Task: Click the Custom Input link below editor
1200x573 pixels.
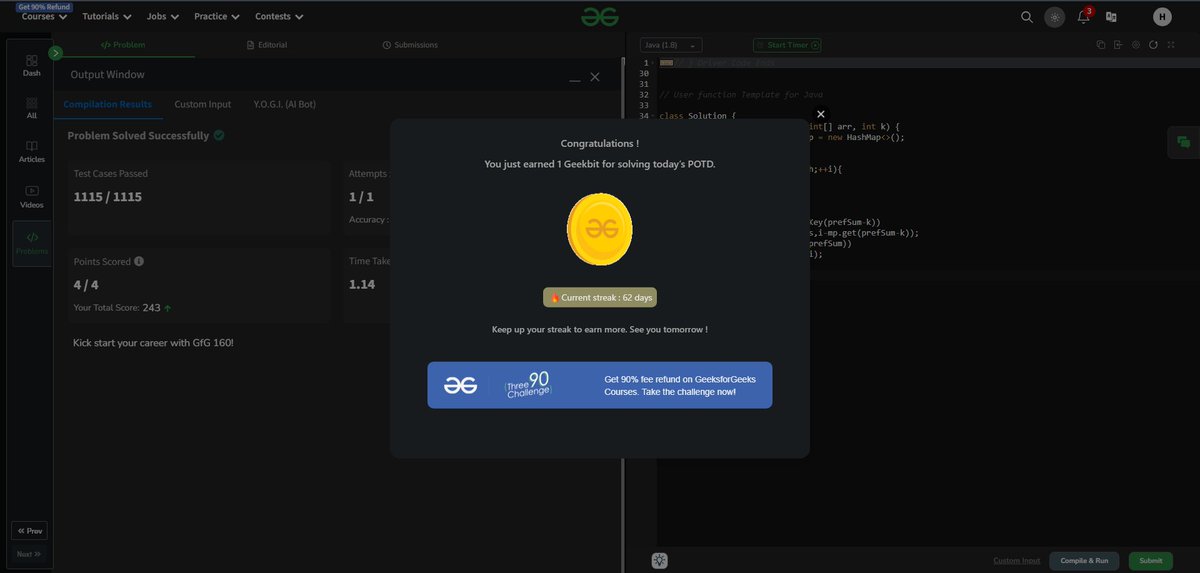Action: point(1016,561)
